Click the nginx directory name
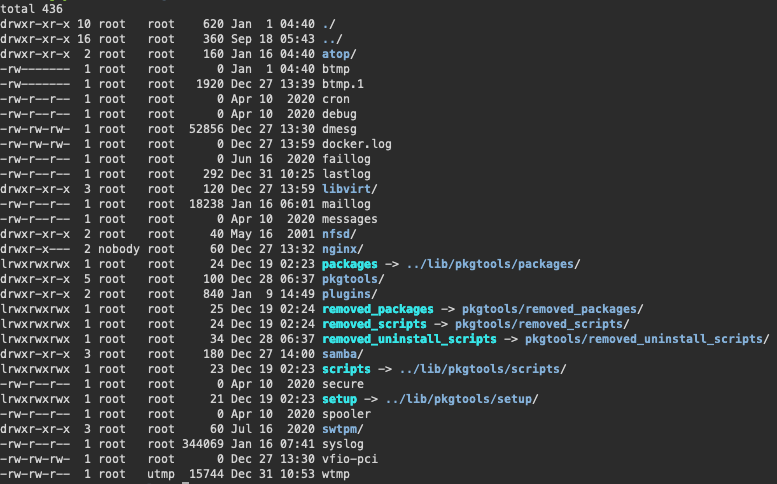Viewport: 777px width, 484px height. point(339,249)
